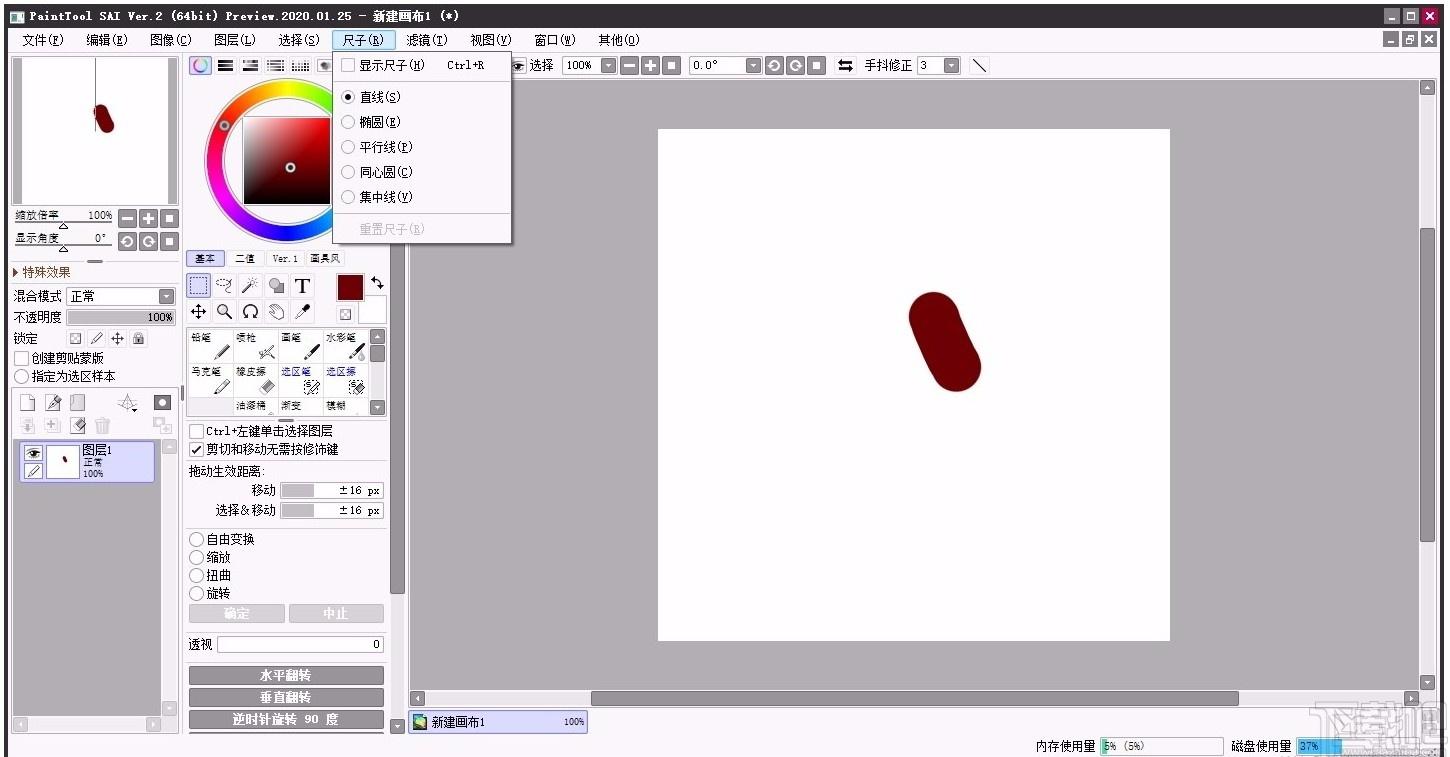Select the zoom magnifier tool
Viewport: 1450px width, 757px height.
tap(225, 311)
